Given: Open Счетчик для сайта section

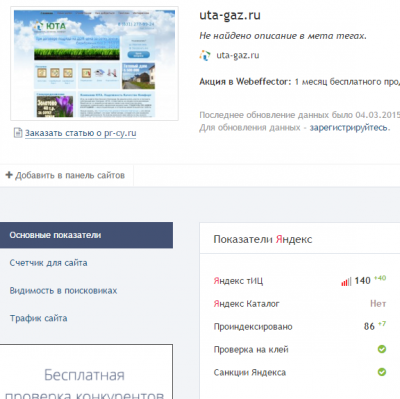Looking at the screenshot, I should click(49, 263).
